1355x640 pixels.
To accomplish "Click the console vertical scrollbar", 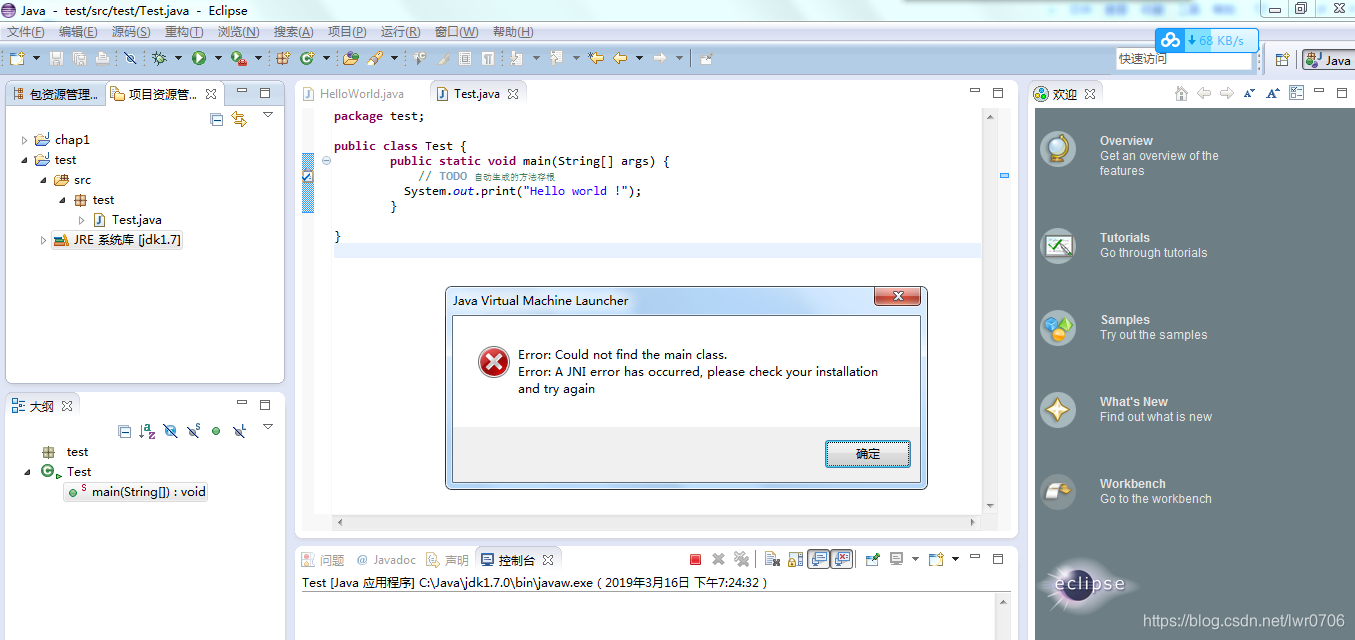I will click(1002, 617).
